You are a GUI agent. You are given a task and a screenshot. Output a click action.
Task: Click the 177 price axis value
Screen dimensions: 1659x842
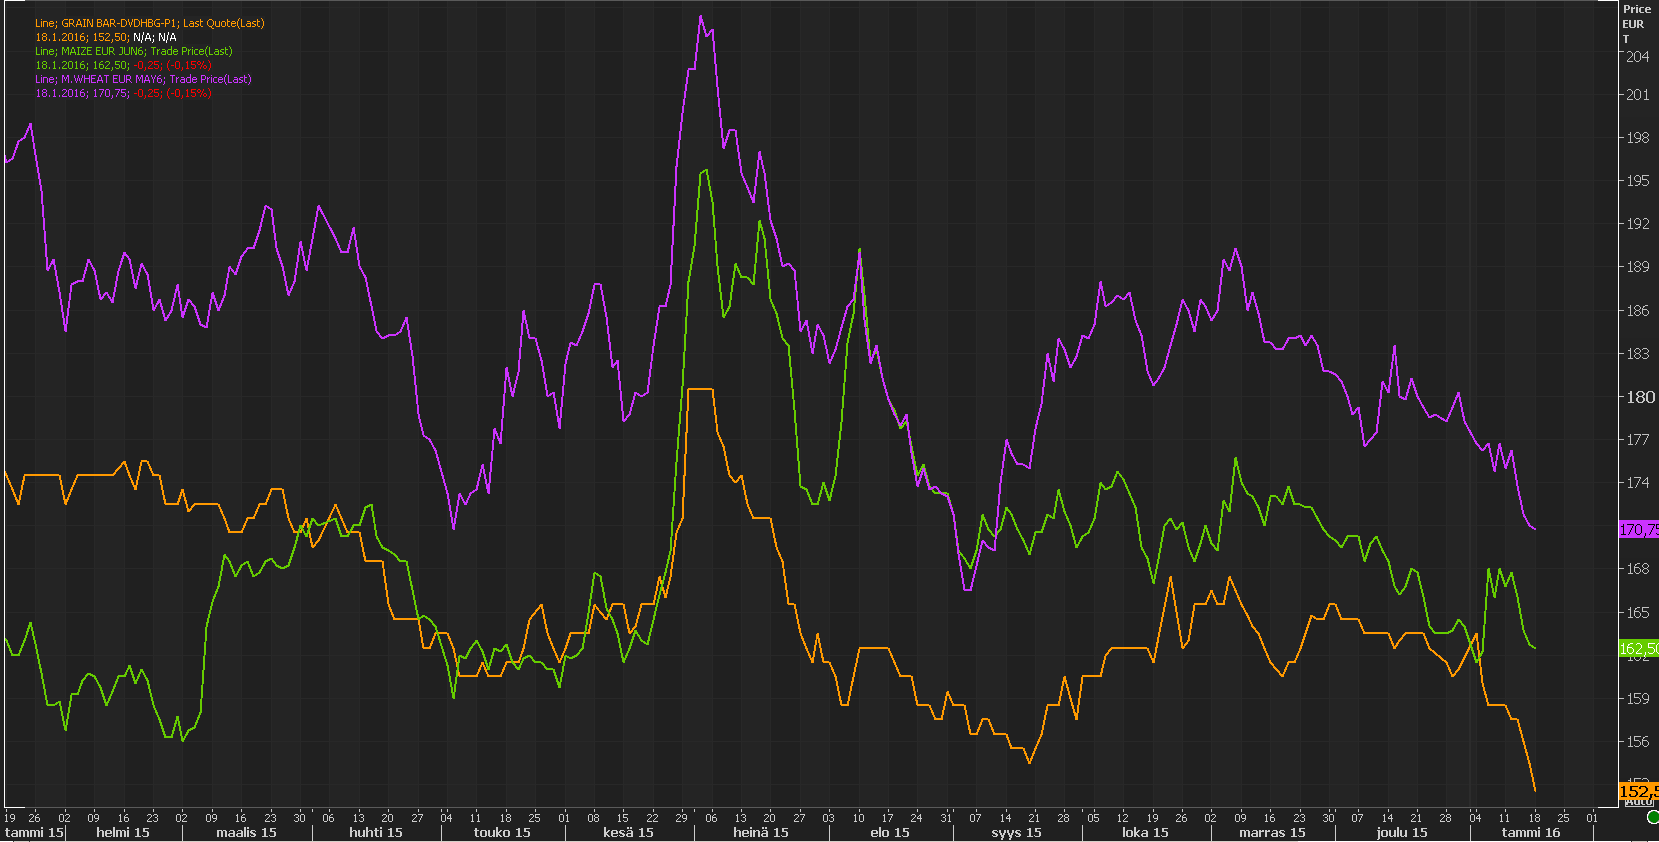coord(1638,440)
